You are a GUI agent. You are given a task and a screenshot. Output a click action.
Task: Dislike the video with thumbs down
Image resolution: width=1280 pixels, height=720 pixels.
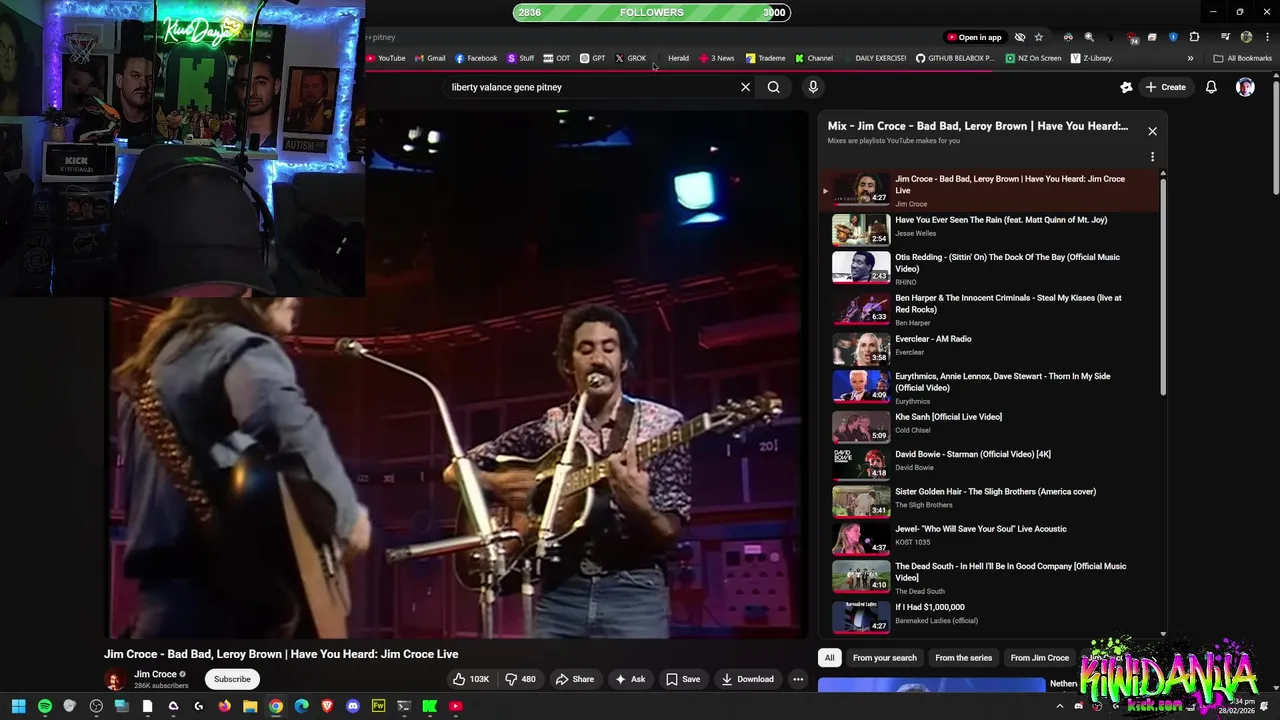point(520,679)
